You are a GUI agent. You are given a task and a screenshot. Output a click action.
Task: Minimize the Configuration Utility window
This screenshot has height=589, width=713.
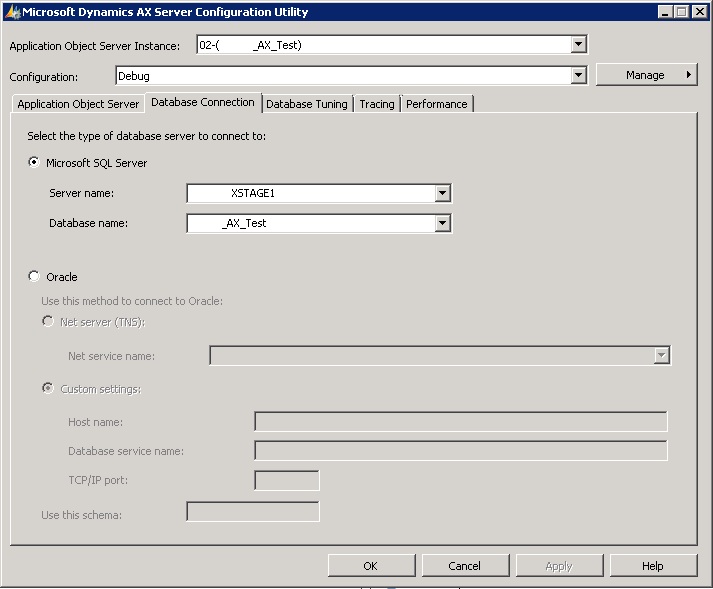point(665,12)
